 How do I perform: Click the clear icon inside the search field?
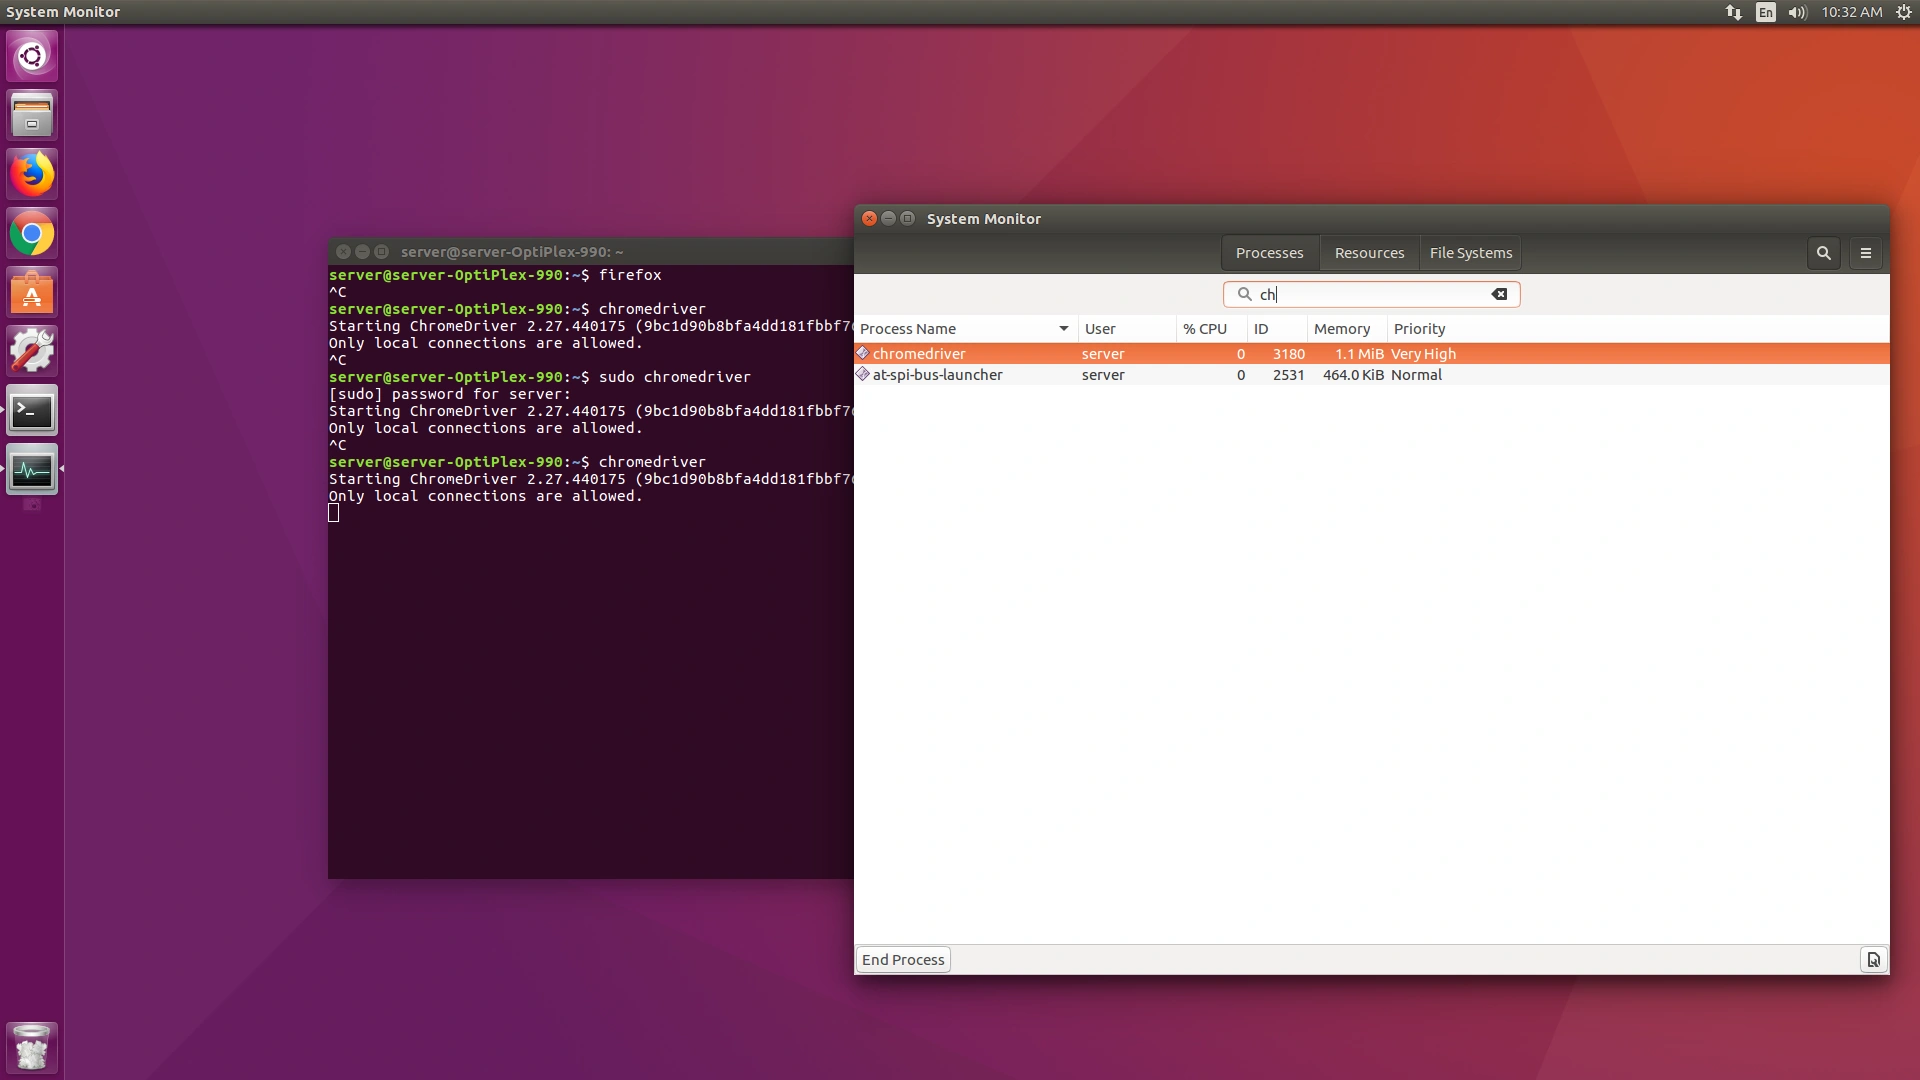[1499, 294]
